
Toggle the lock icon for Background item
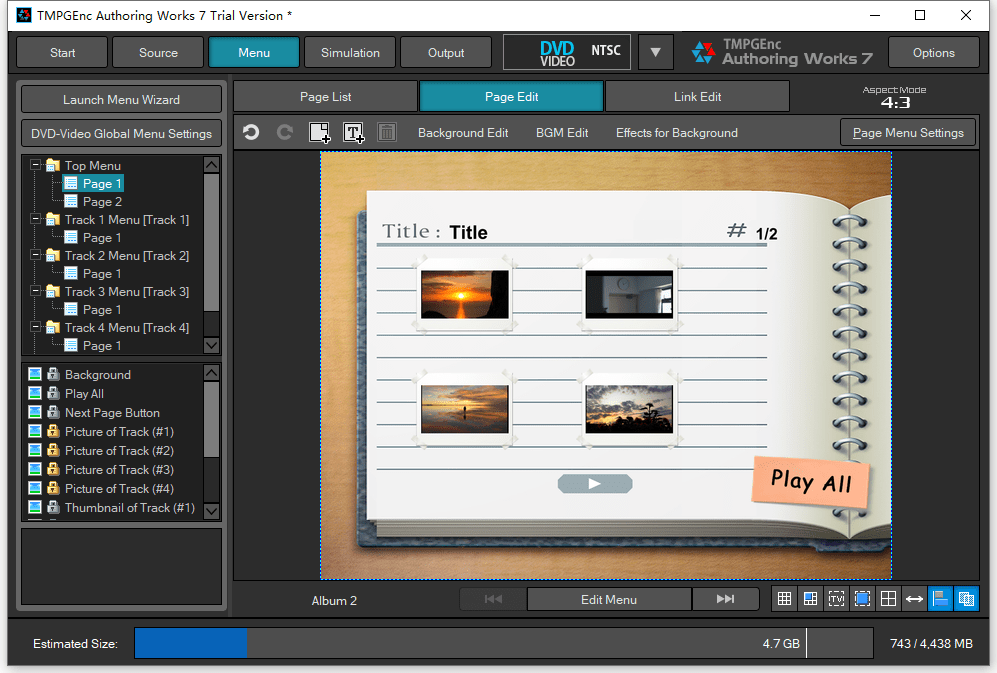tap(53, 375)
